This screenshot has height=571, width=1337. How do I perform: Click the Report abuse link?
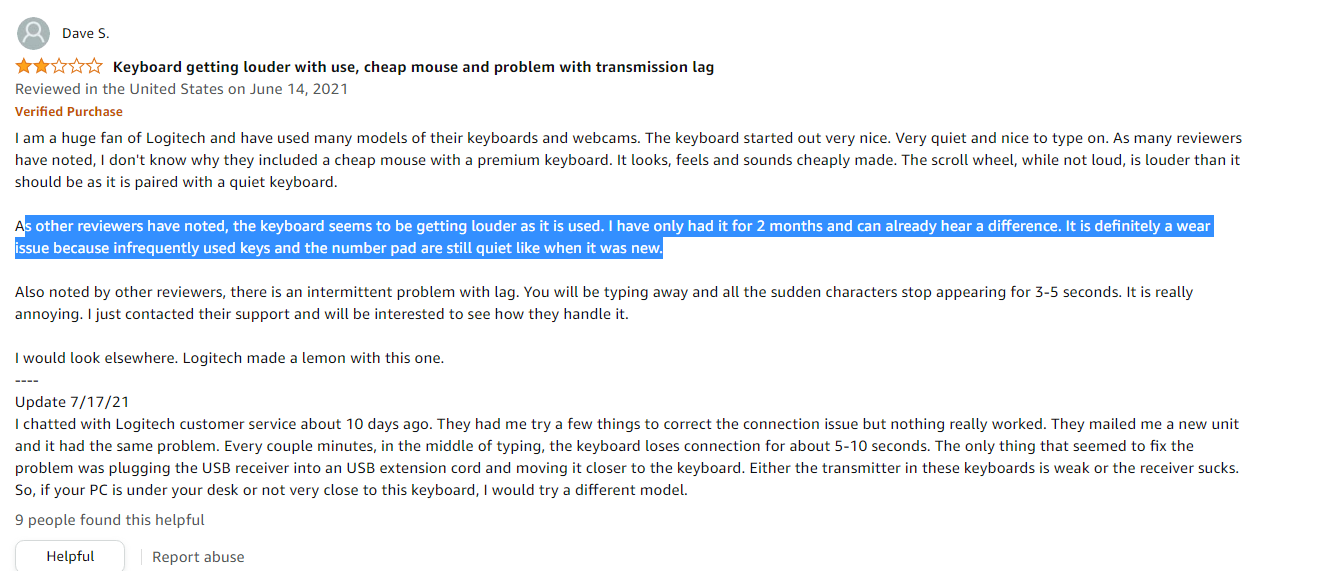(x=198, y=557)
